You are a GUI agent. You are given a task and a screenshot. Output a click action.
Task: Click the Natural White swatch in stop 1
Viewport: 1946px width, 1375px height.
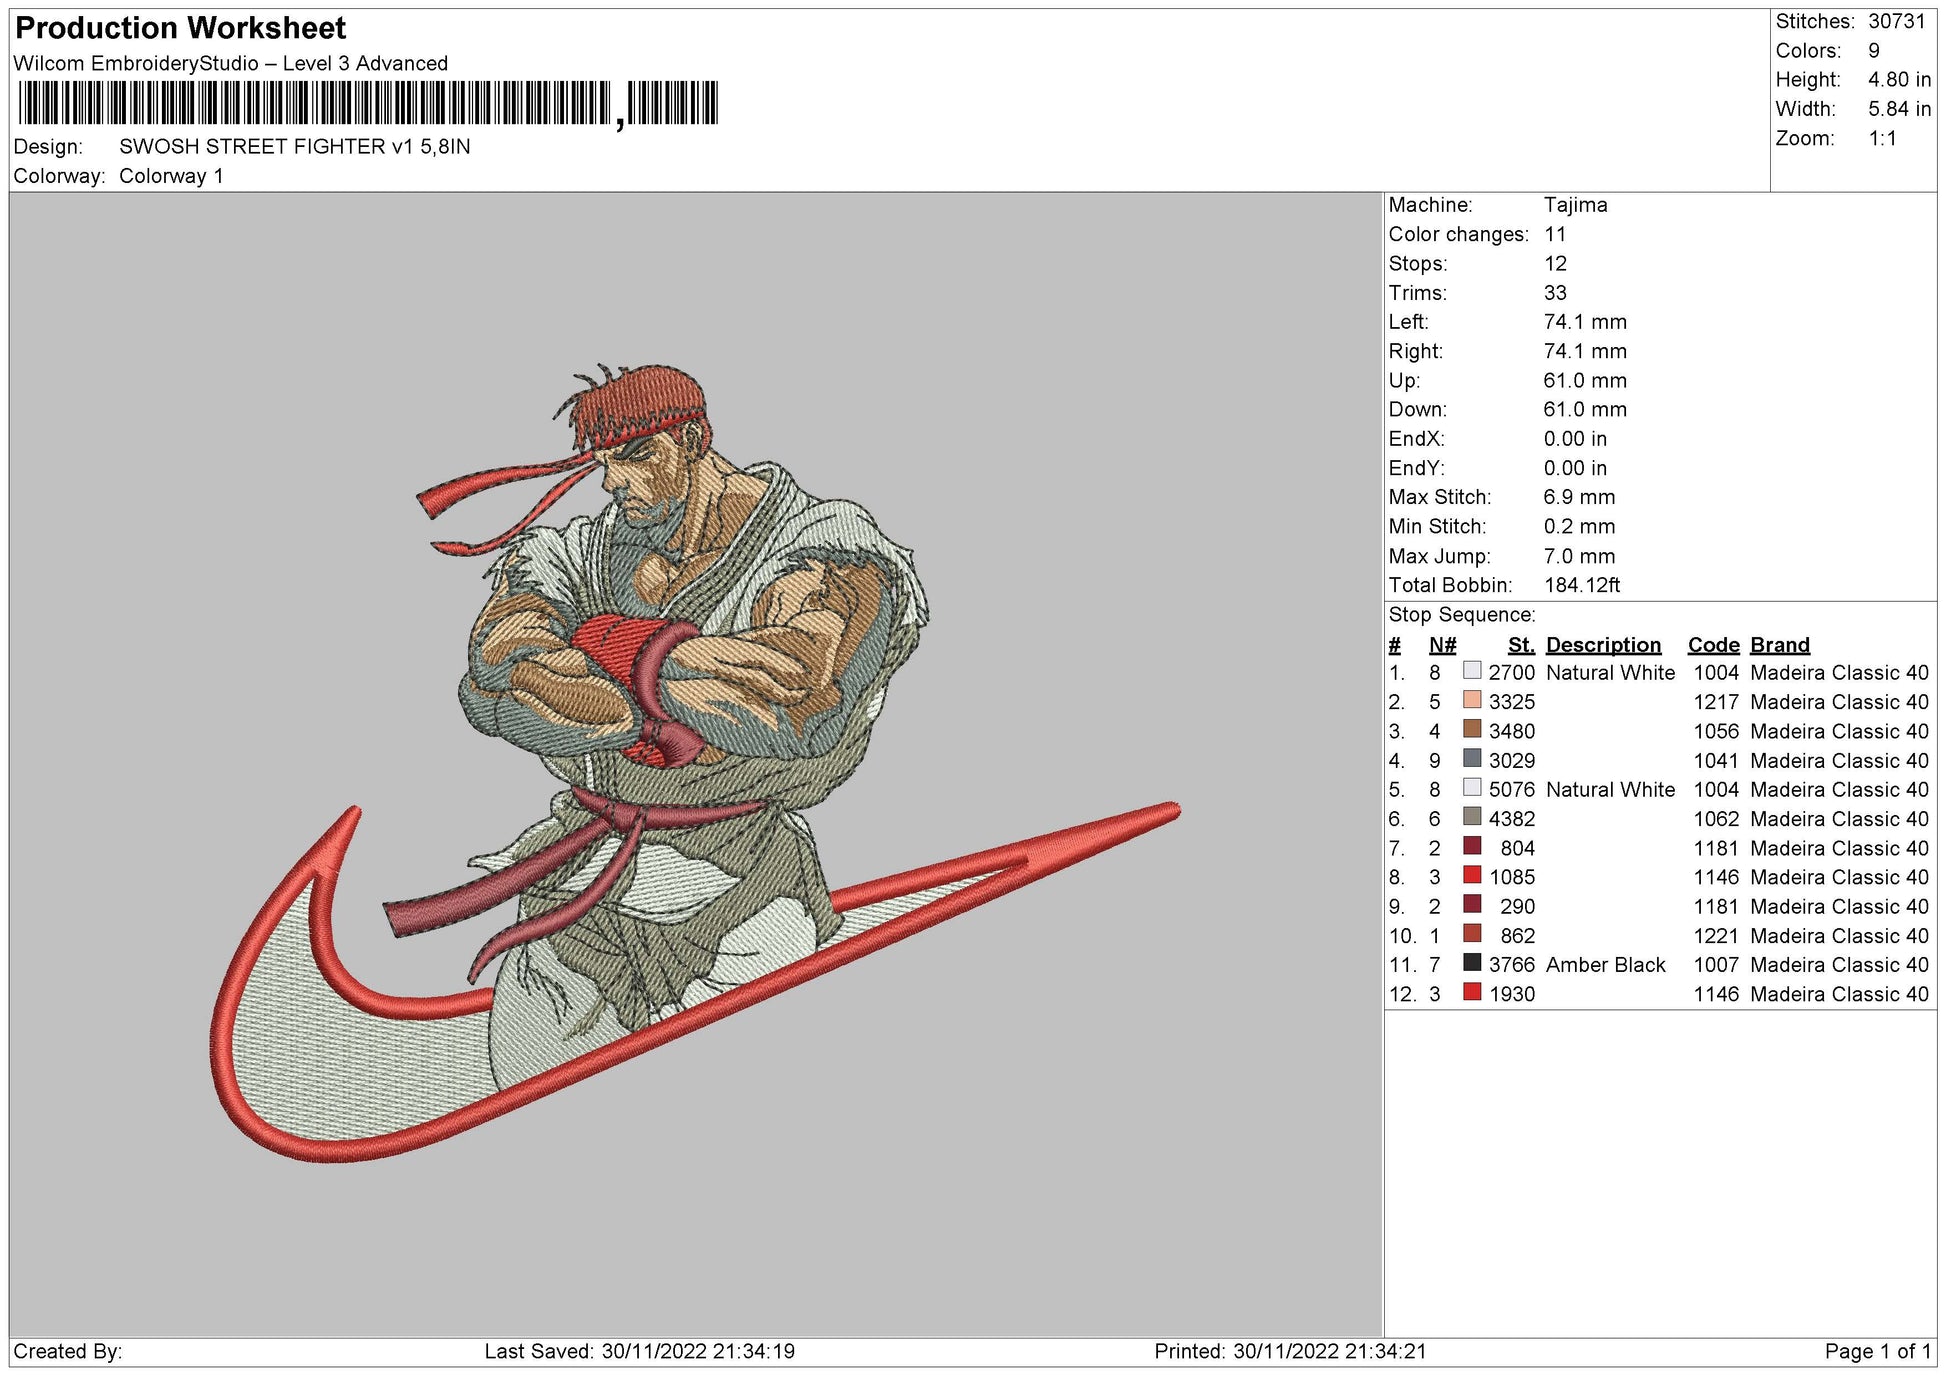click(1471, 671)
